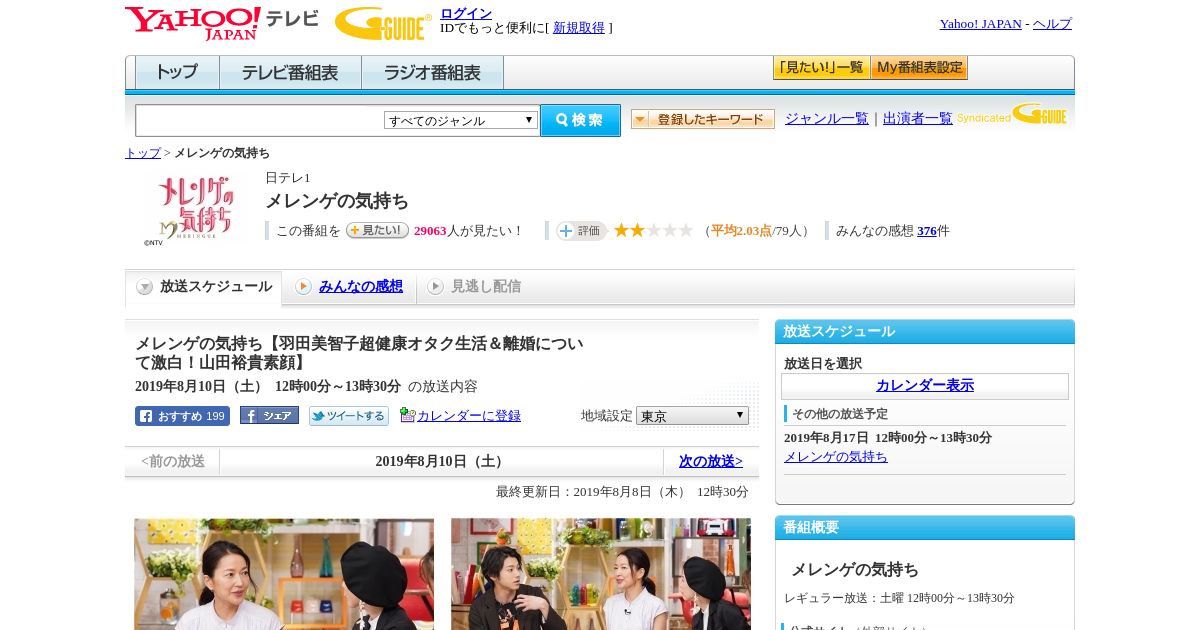This screenshot has height=630, width=1200.
Task: Select the 放送スケジュール tab
Action: click(x=204, y=287)
